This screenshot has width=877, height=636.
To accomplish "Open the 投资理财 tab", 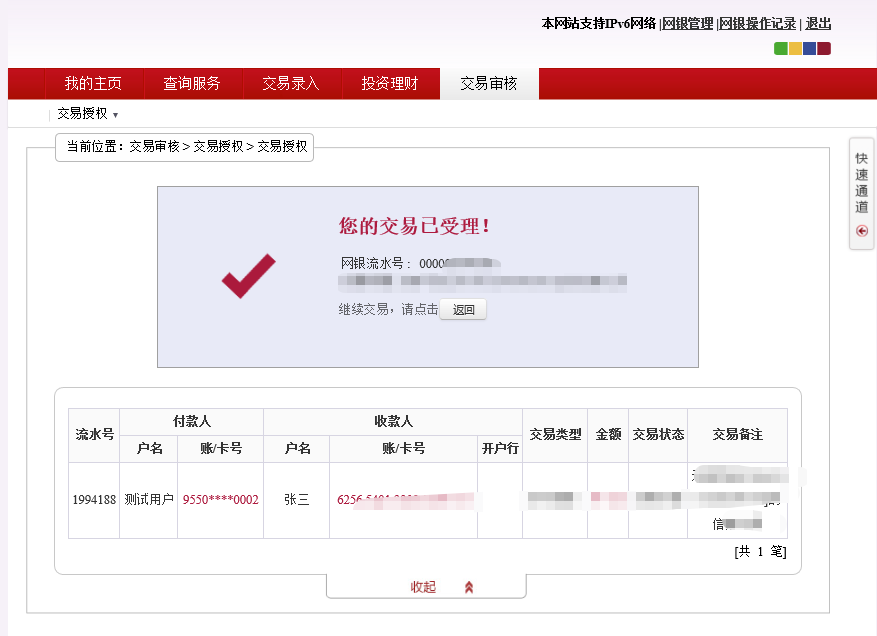I will click(390, 84).
